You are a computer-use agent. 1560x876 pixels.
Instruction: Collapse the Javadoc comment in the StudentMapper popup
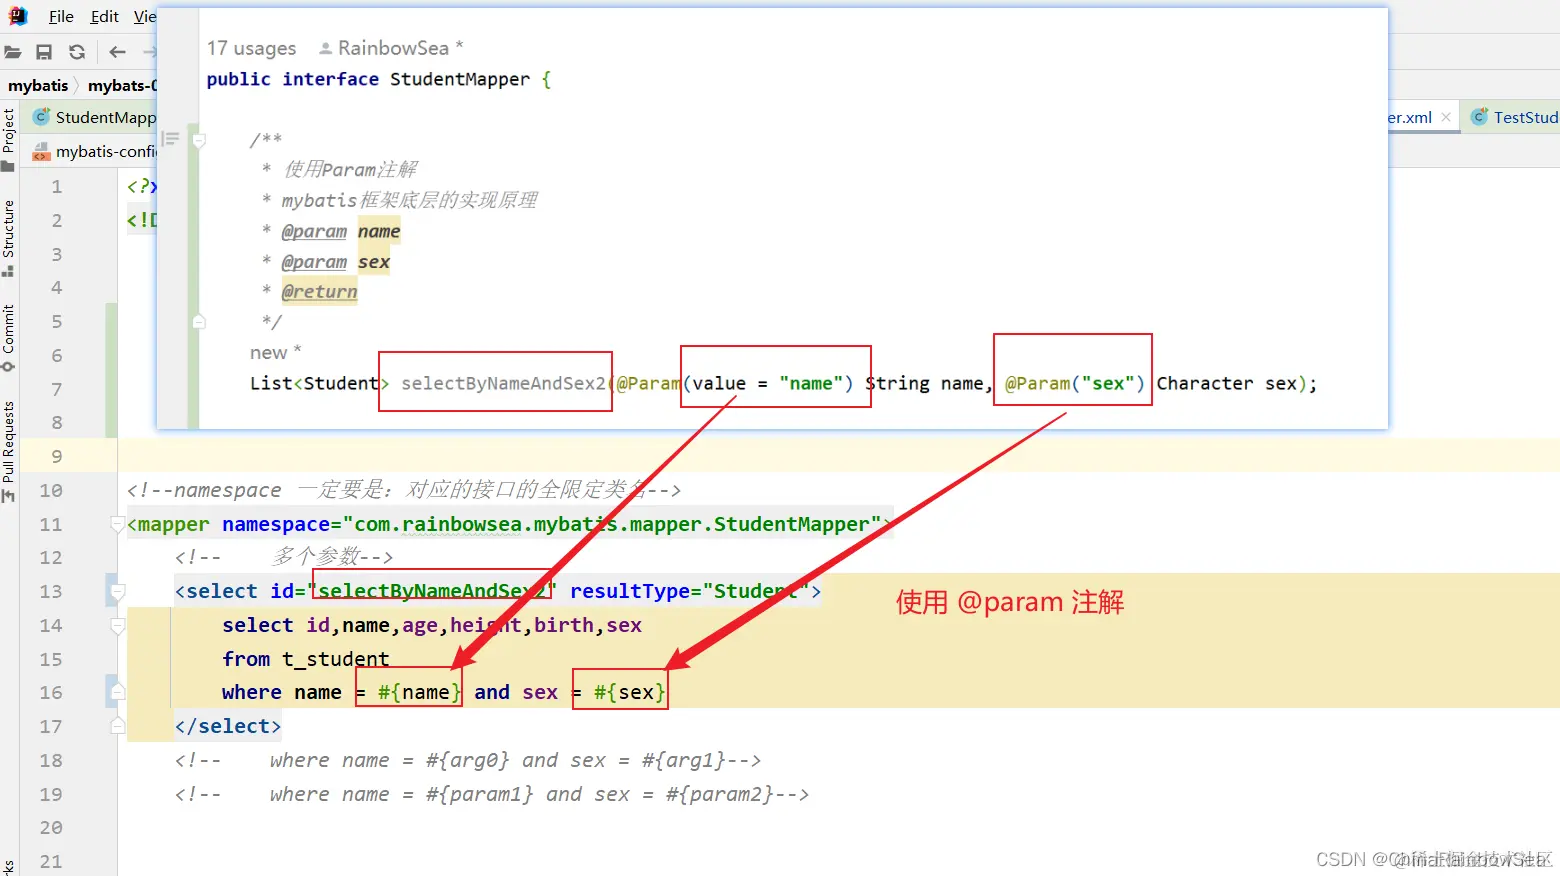coord(199,140)
